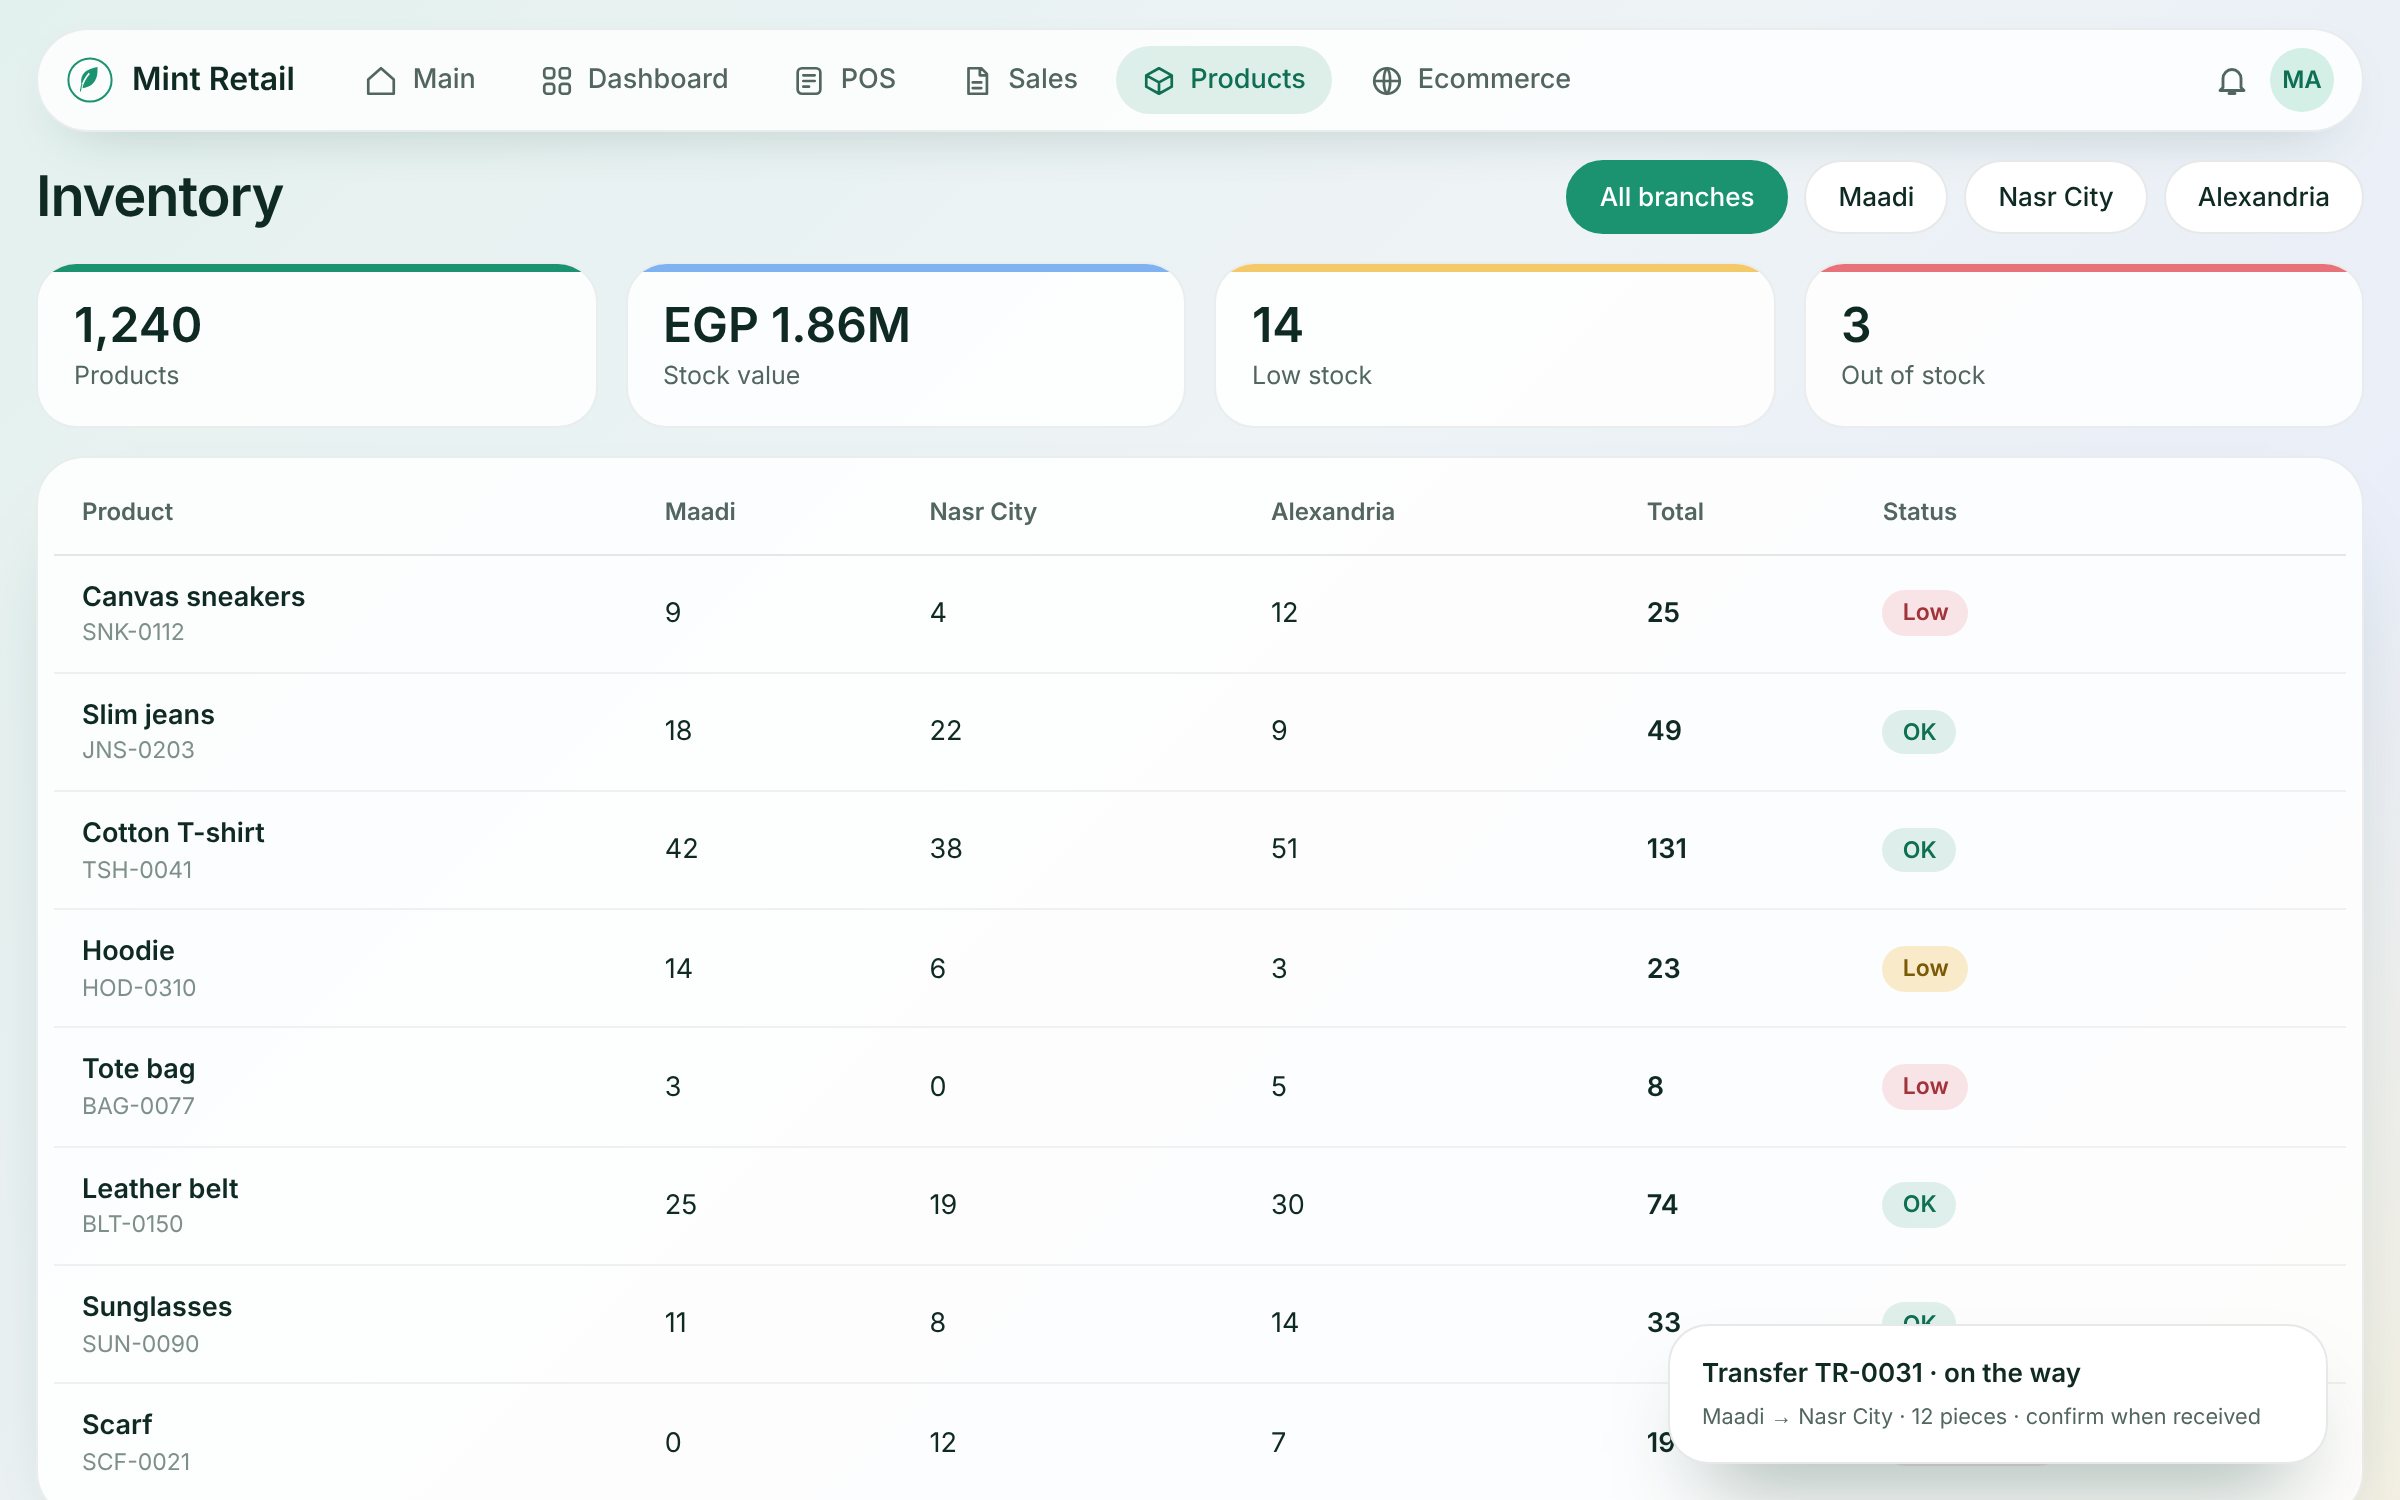The width and height of the screenshot is (2400, 1500).
Task: Open the 1,240 Products card
Action: (317, 345)
